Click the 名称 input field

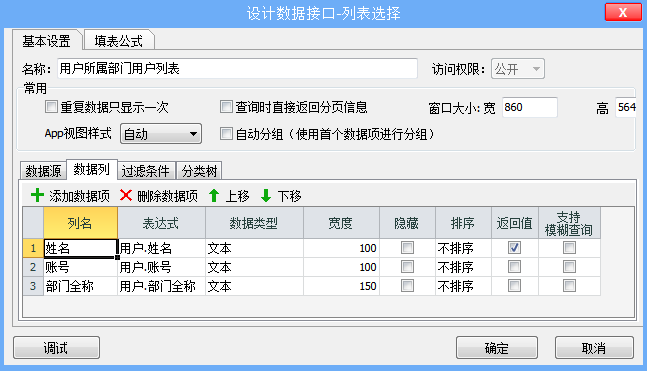(x=237, y=69)
